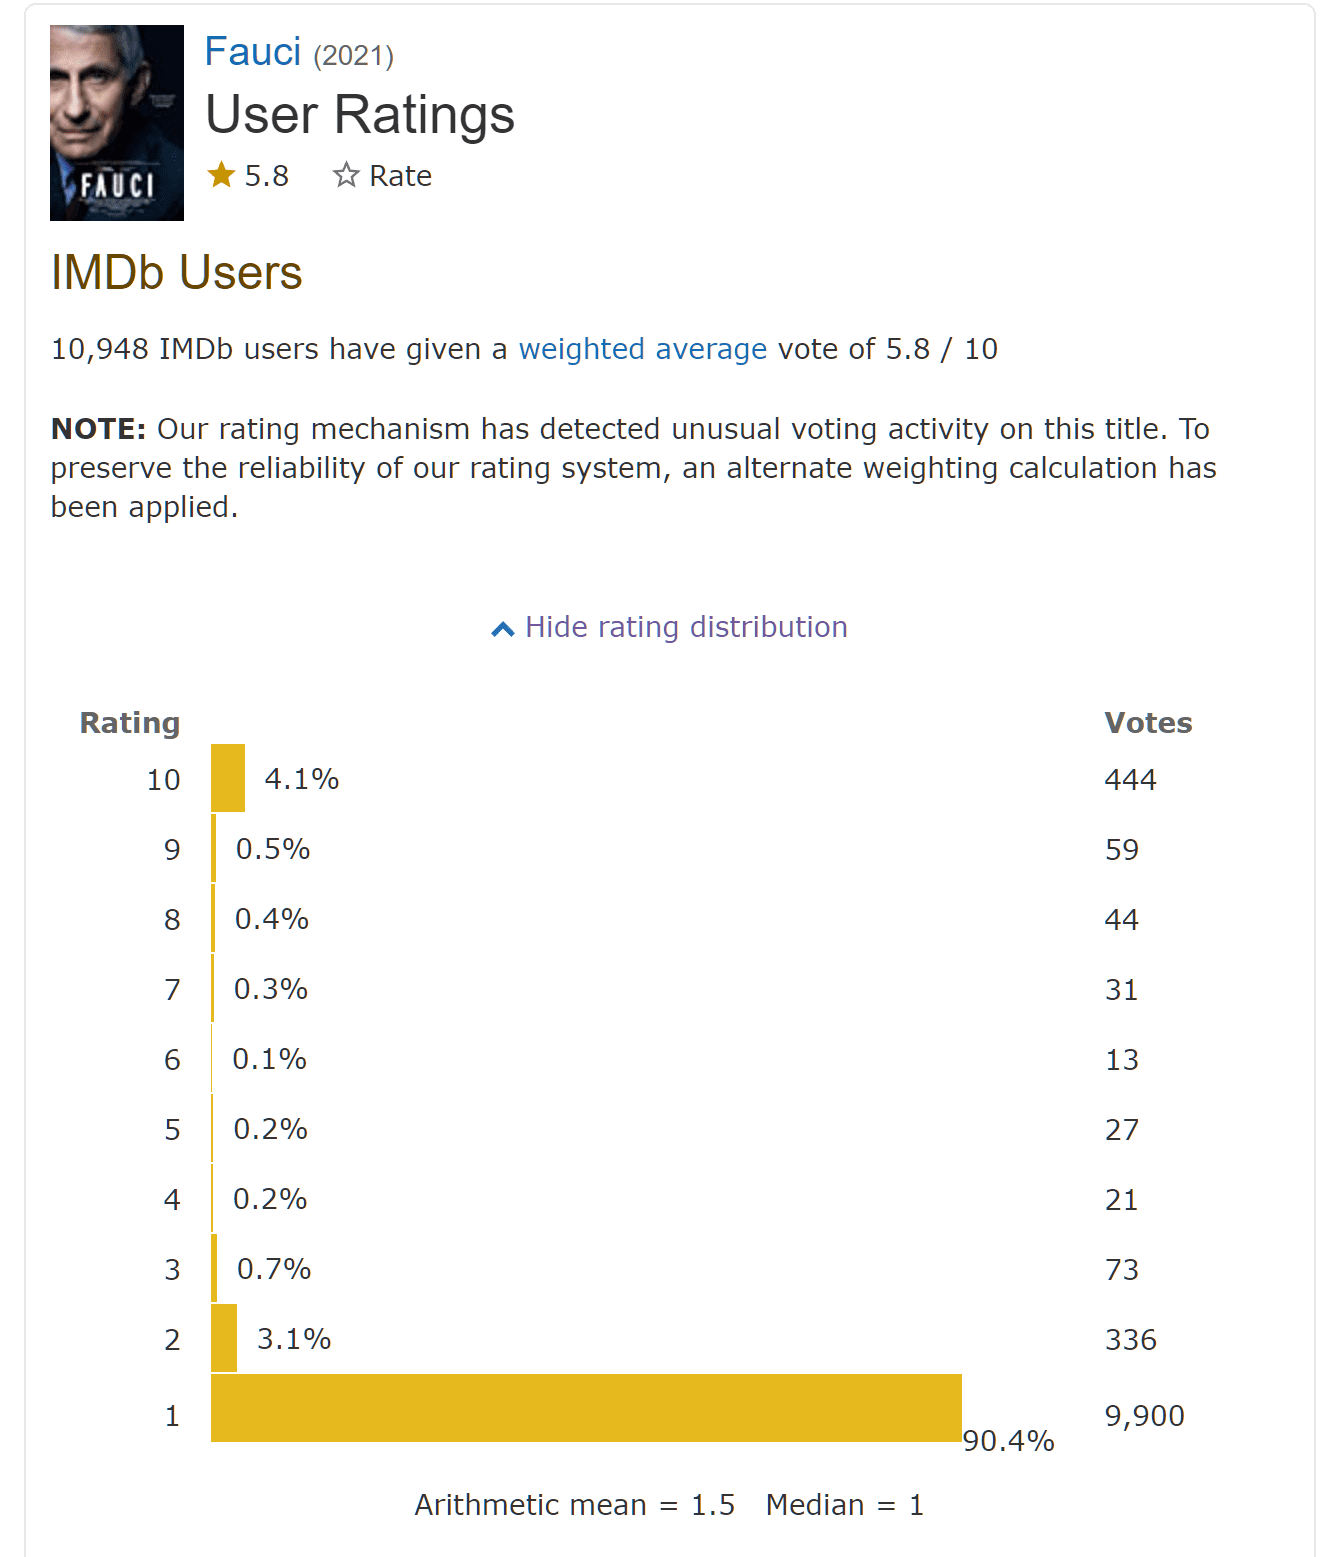
Task: Click the Rate button text
Action: click(x=401, y=176)
